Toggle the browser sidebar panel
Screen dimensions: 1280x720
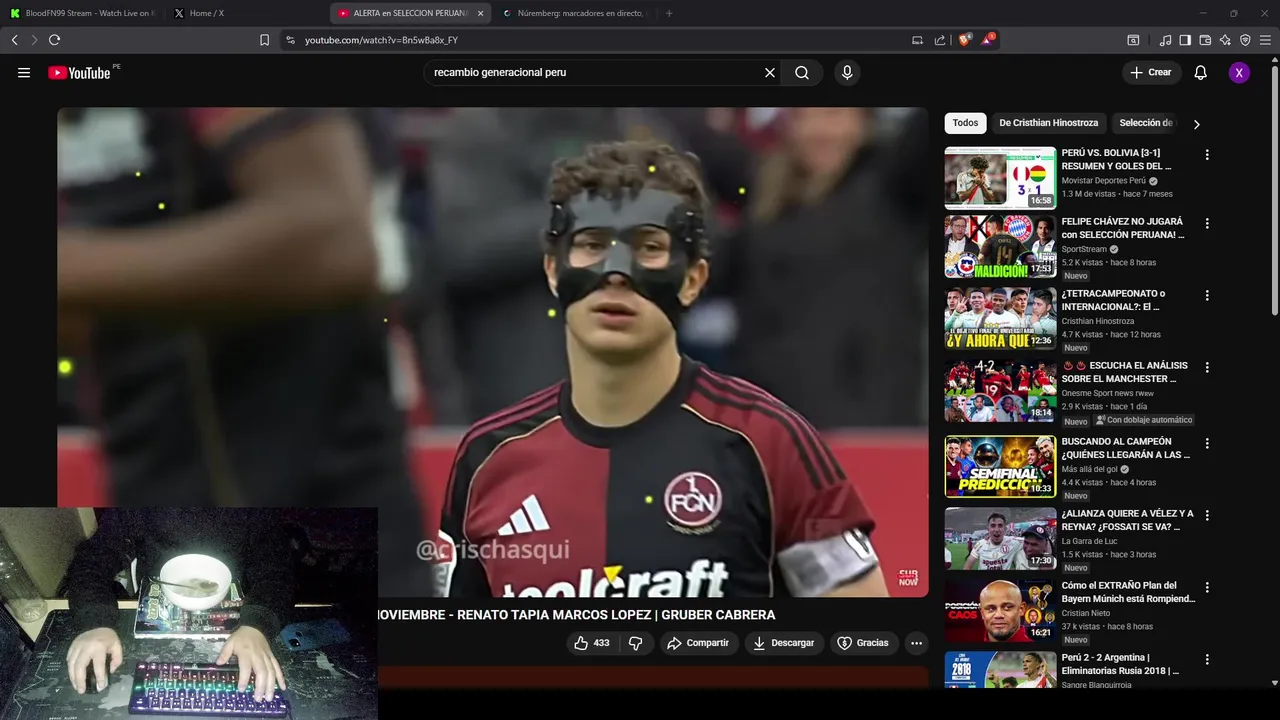point(1185,40)
